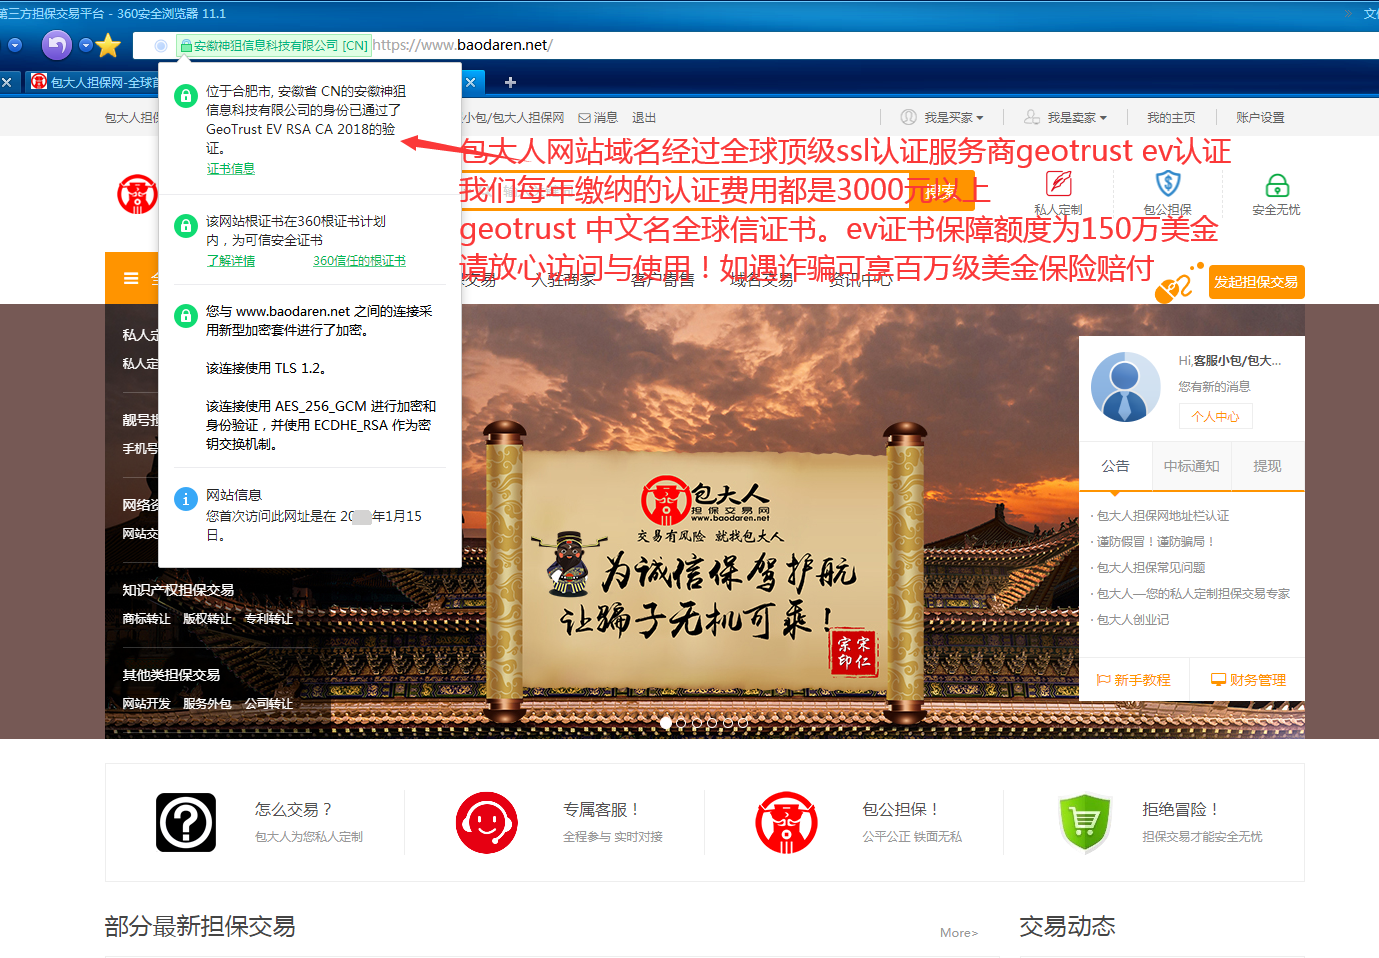This screenshot has width=1379, height=958.
Task: Click the 财务管理 monitor icon link
Action: tap(1248, 680)
